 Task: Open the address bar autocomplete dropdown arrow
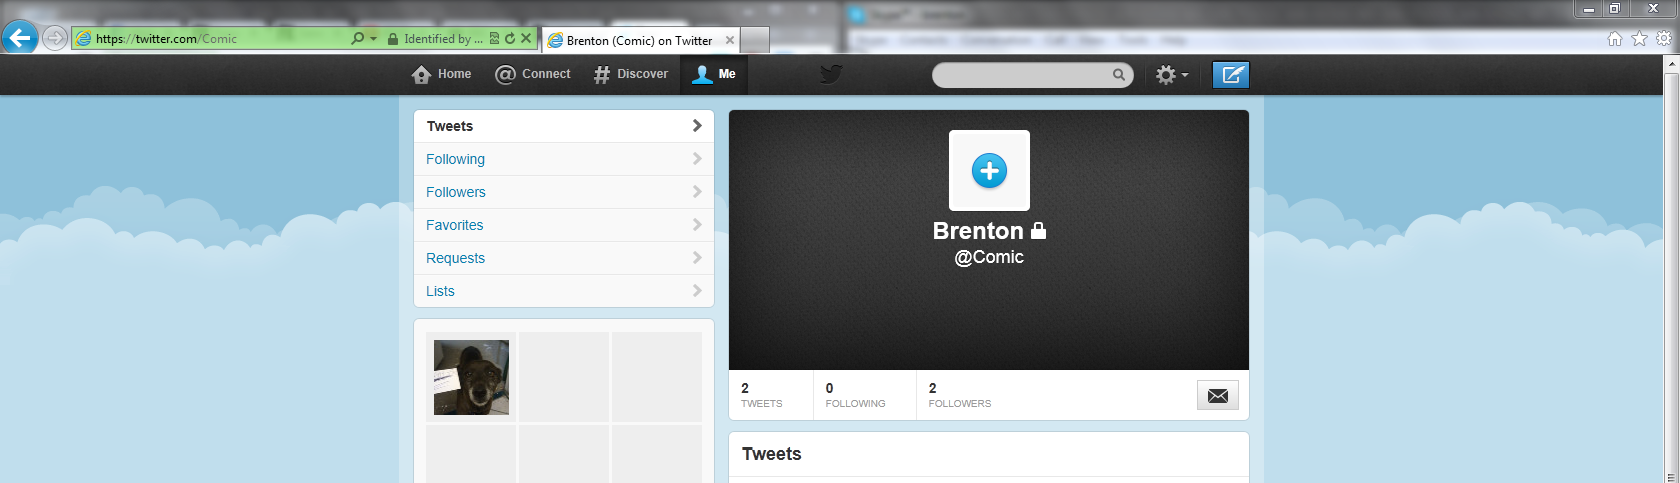pos(374,39)
